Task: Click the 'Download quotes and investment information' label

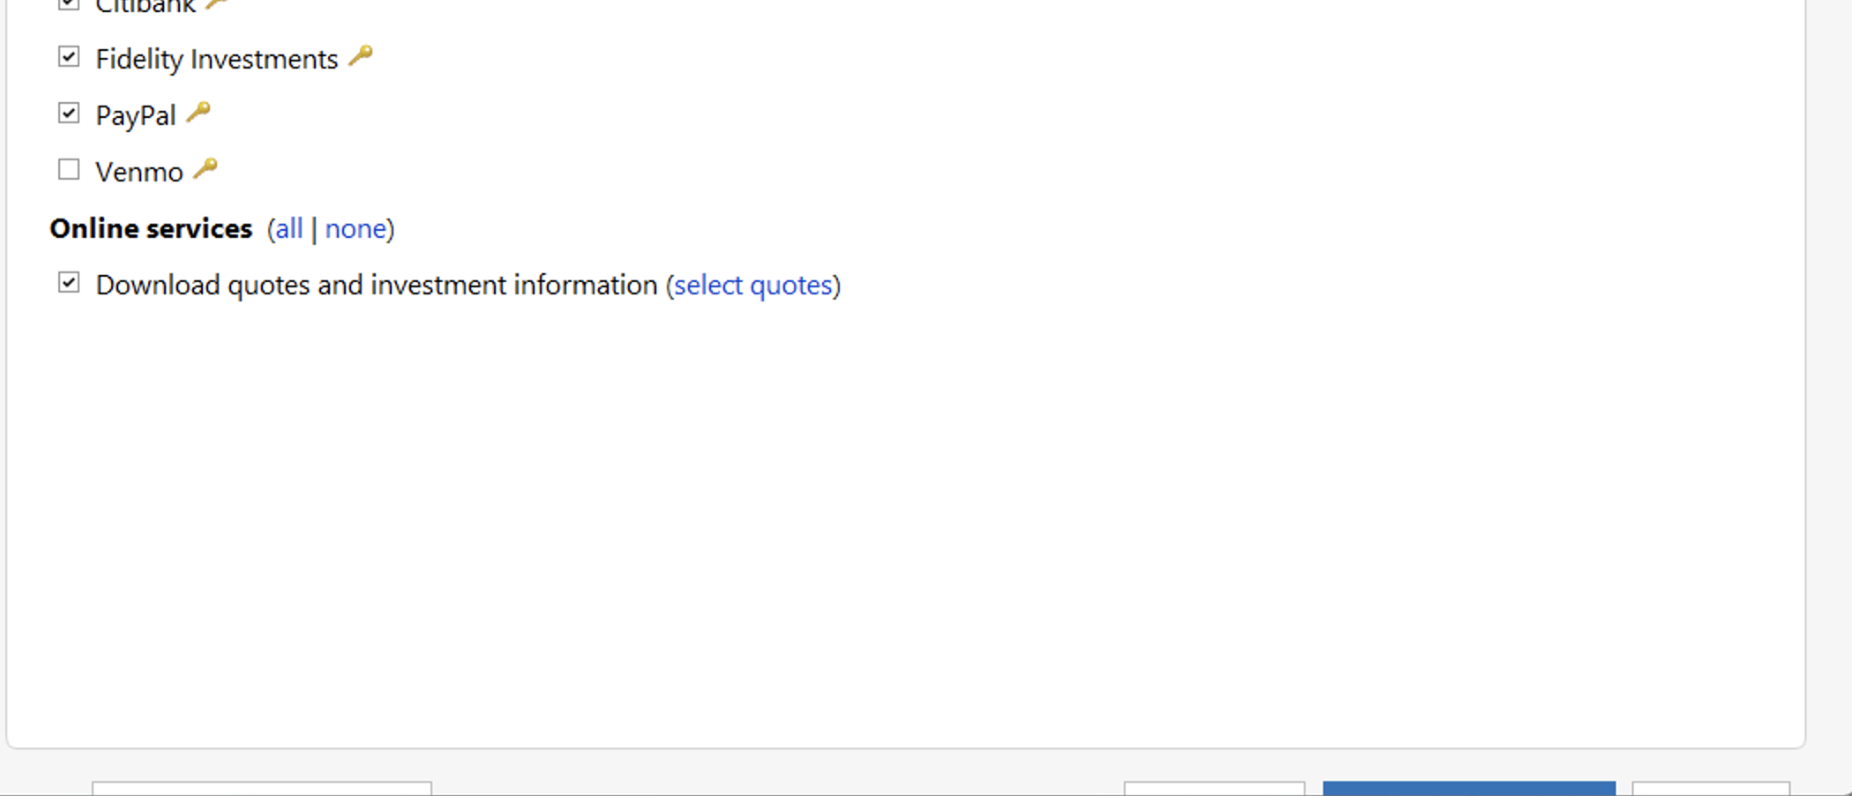Action: coord(376,286)
